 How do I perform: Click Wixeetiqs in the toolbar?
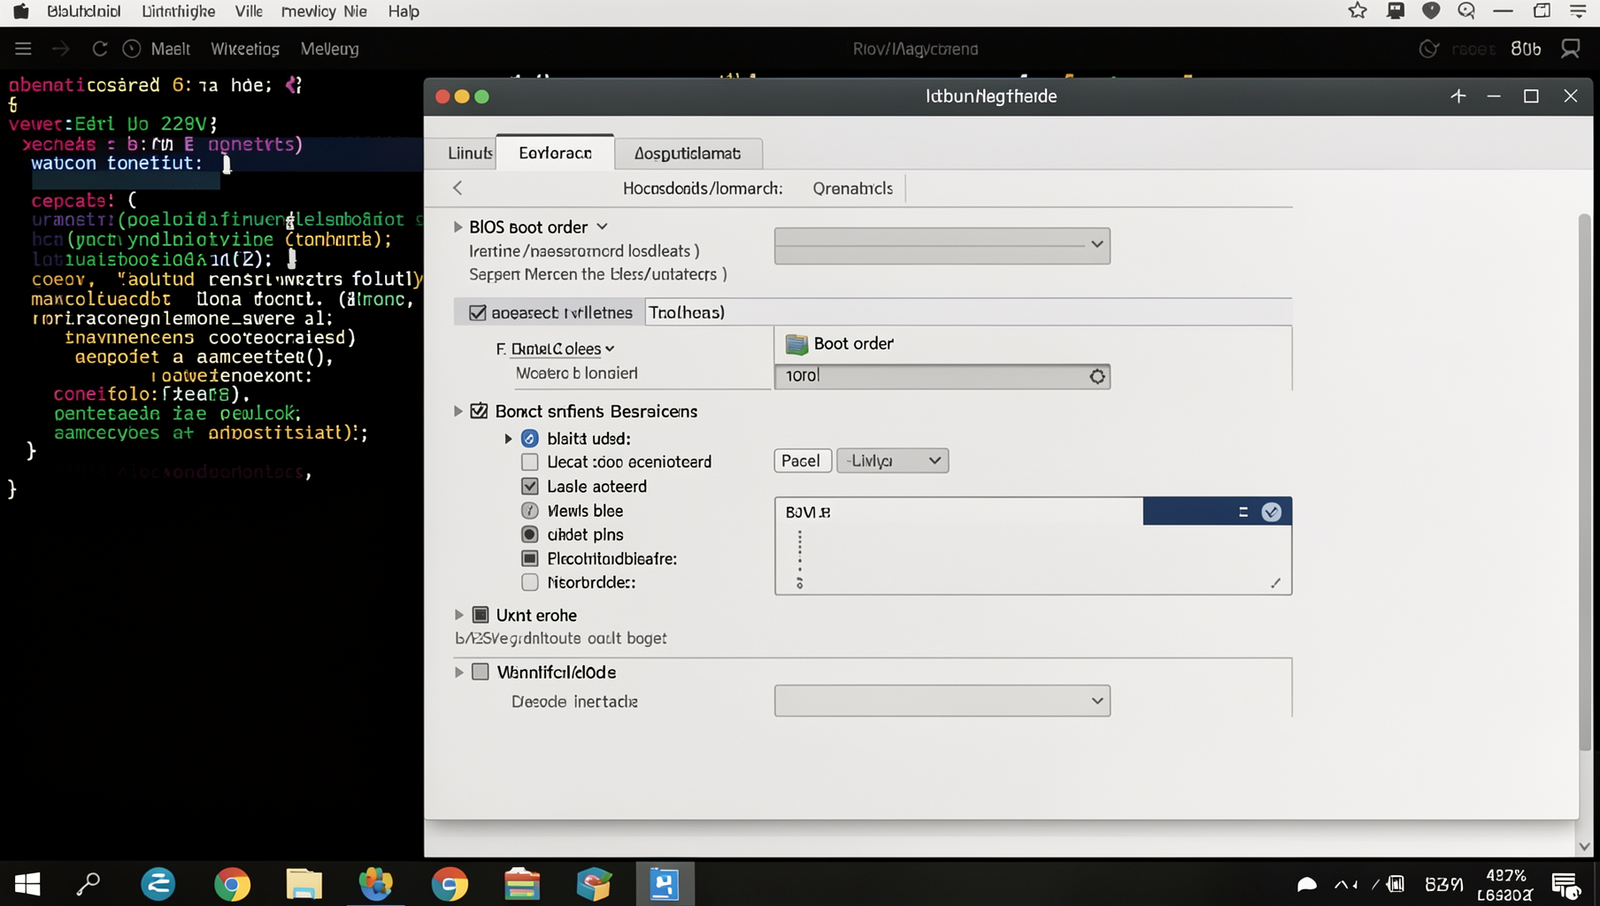click(x=245, y=49)
